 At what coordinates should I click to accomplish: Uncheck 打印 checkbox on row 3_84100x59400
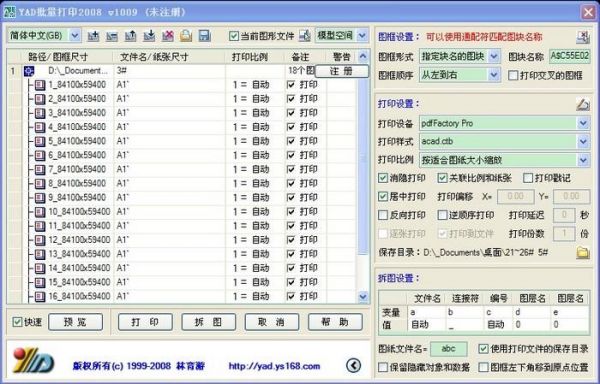pos(291,113)
